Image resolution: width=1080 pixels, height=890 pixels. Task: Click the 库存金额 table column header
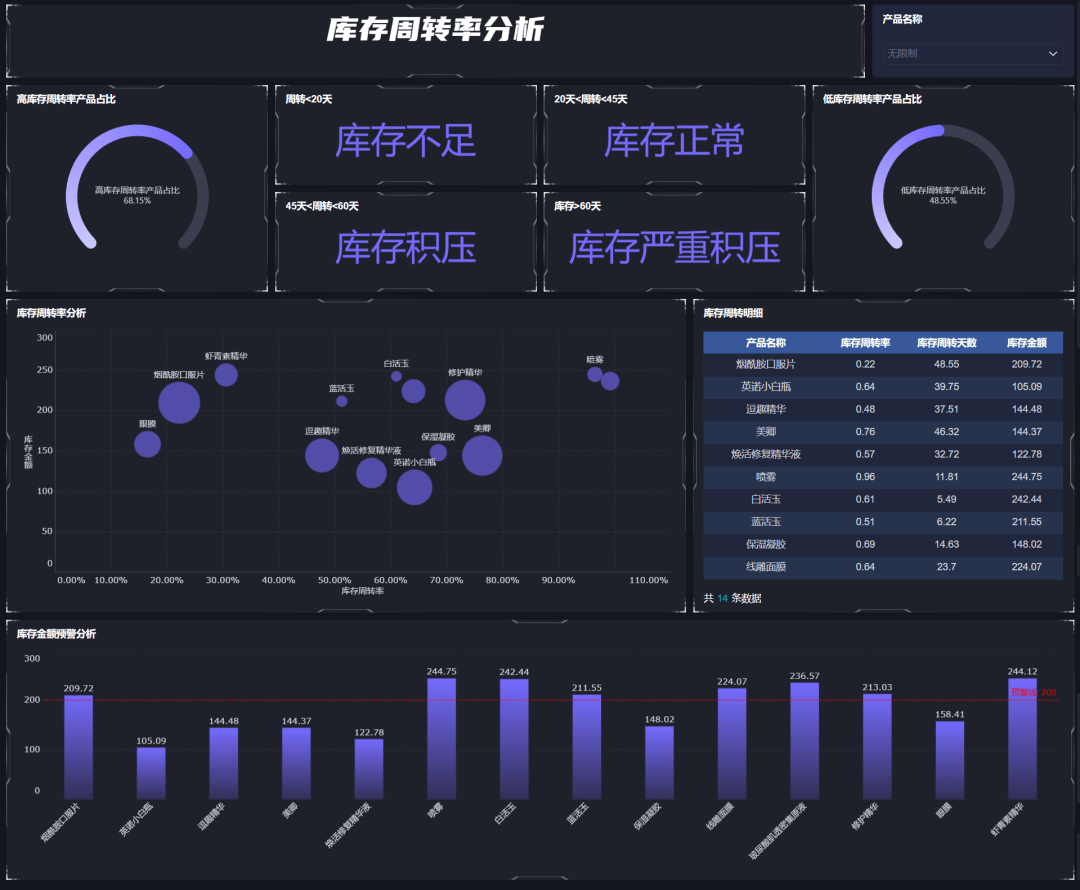tap(1026, 343)
